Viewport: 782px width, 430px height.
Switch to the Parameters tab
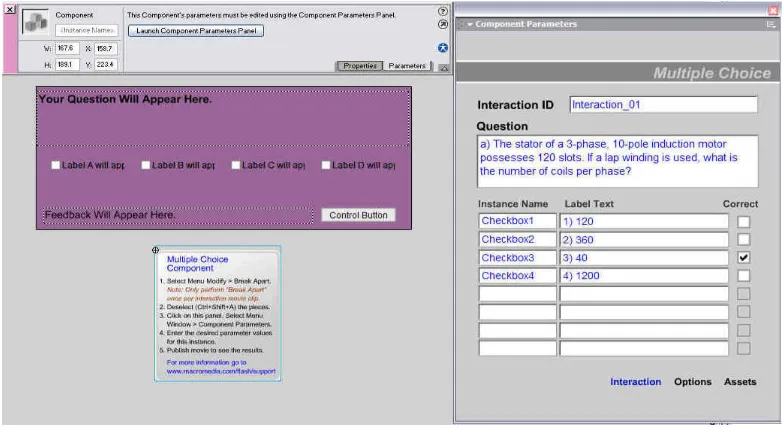pyautogui.click(x=407, y=66)
